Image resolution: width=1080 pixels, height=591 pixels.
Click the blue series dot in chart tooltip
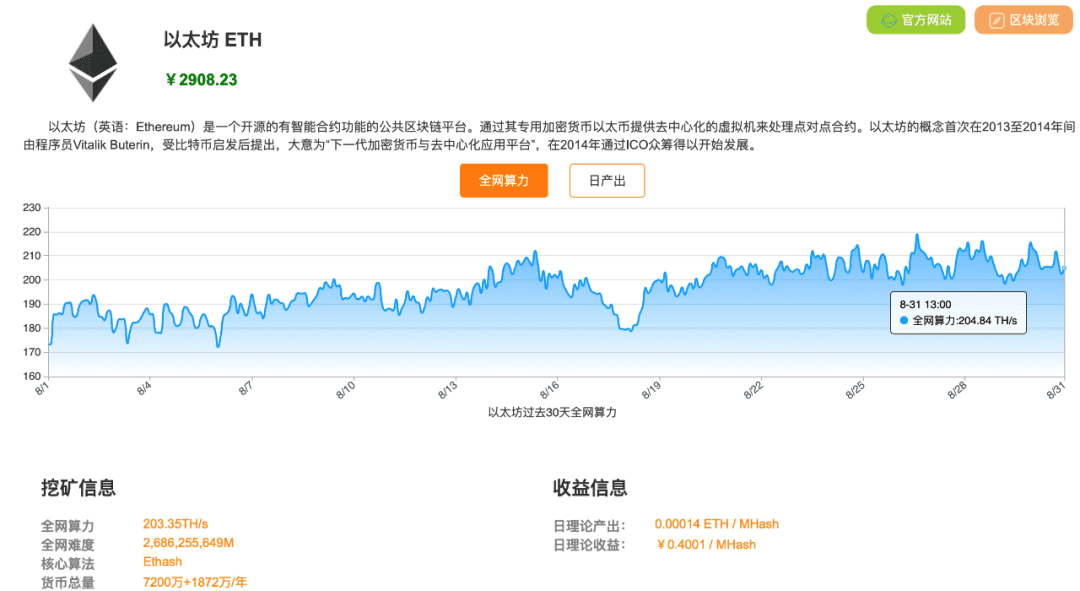point(904,320)
